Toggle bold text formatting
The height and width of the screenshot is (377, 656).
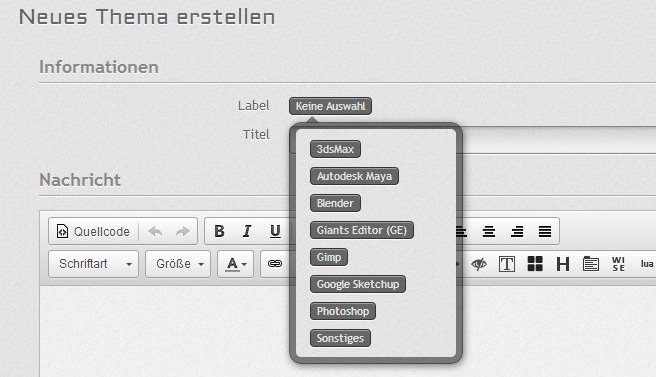[219, 231]
